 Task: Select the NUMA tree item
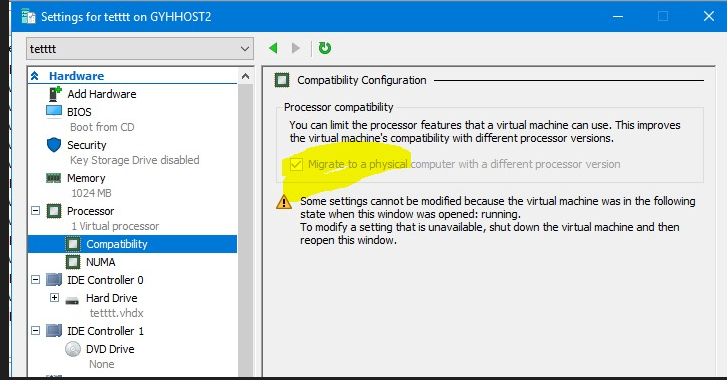(x=101, y=262)
